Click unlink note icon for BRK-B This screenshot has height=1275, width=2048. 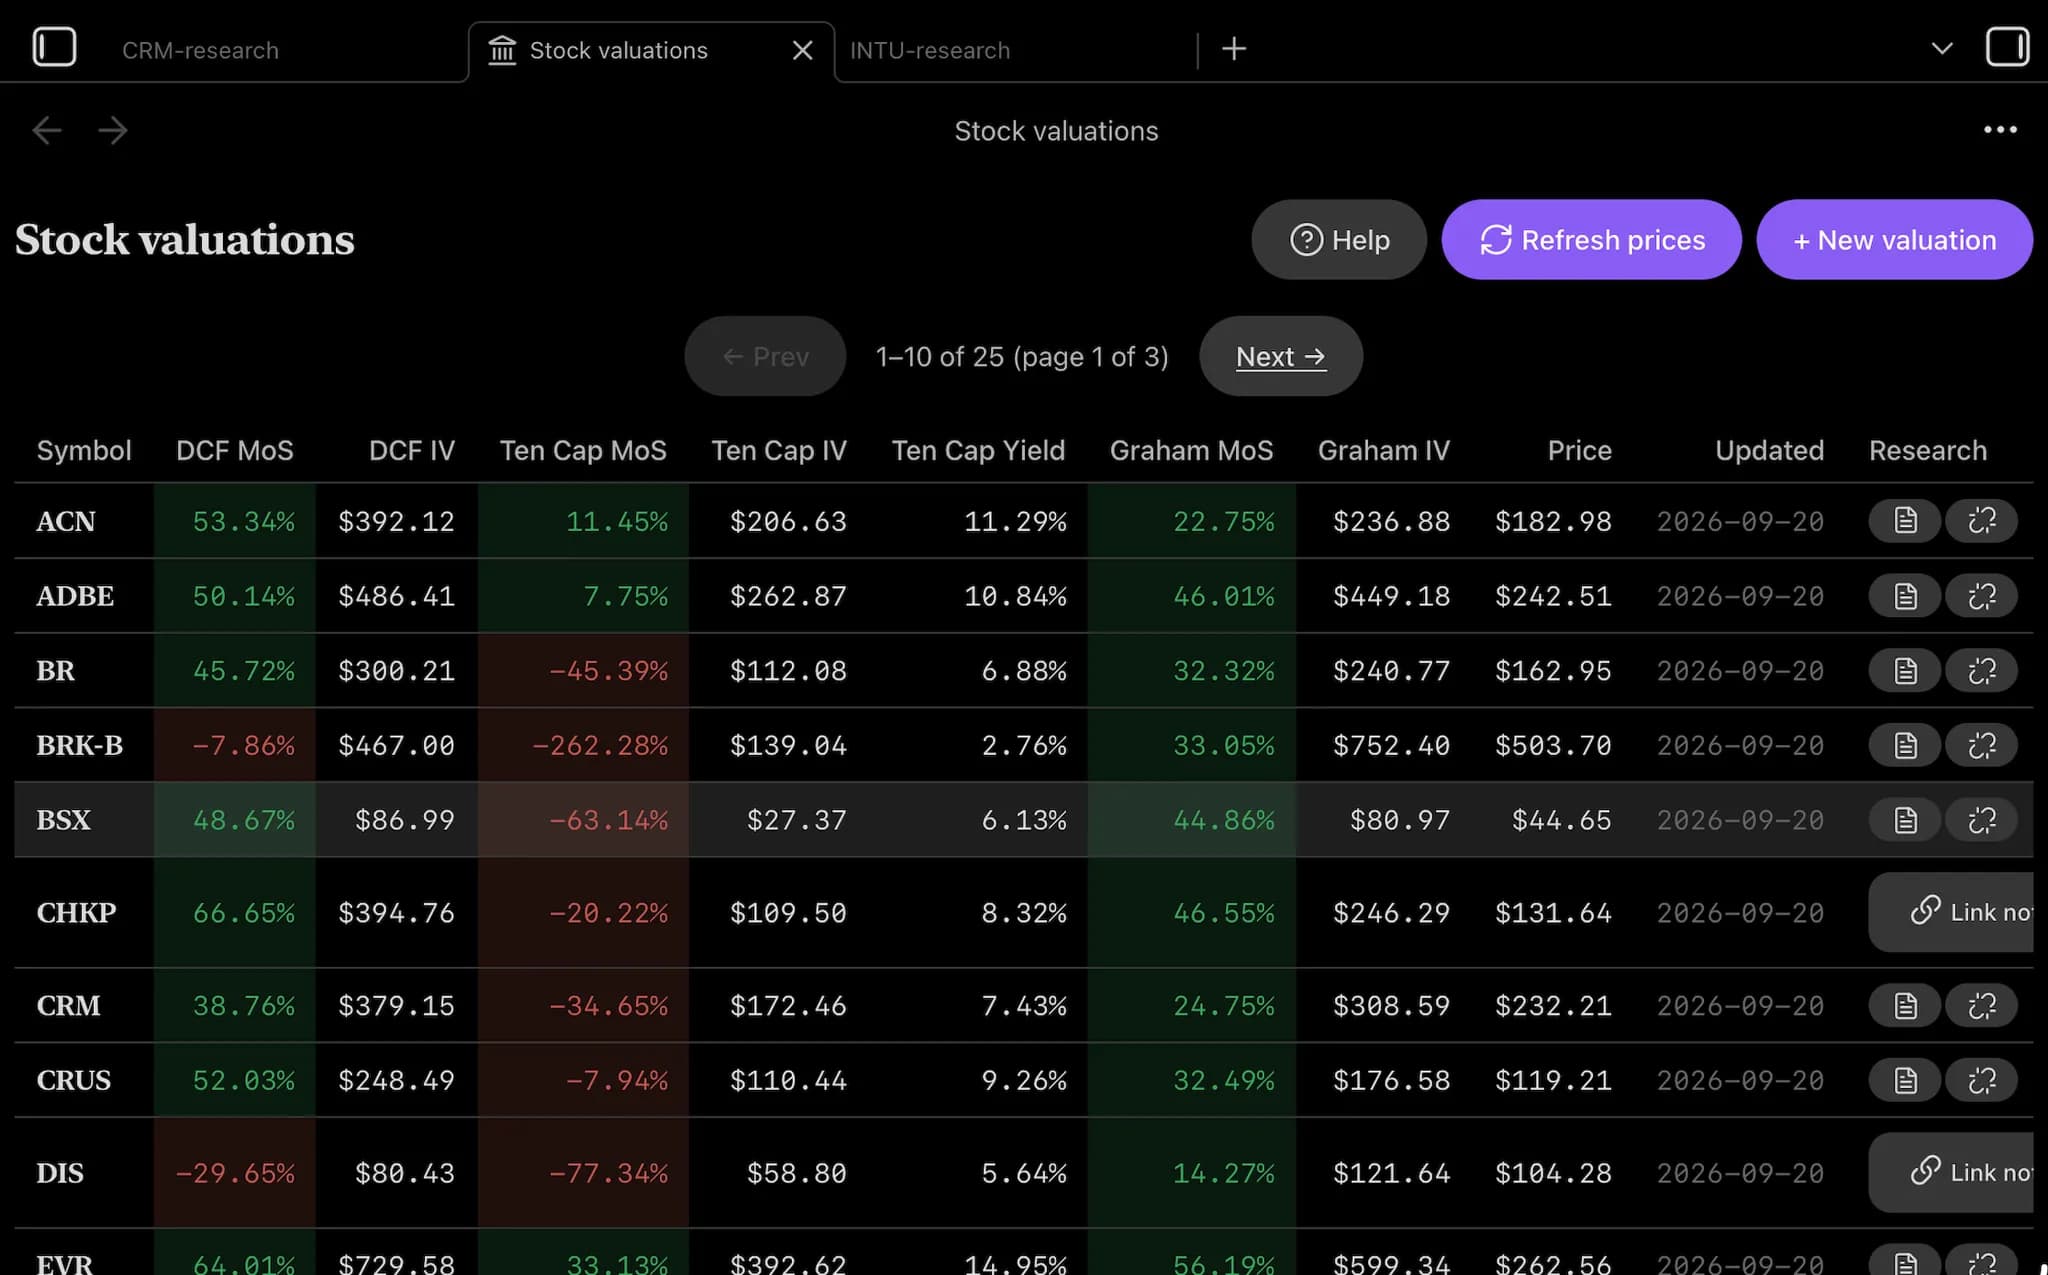coord(1981,745)
